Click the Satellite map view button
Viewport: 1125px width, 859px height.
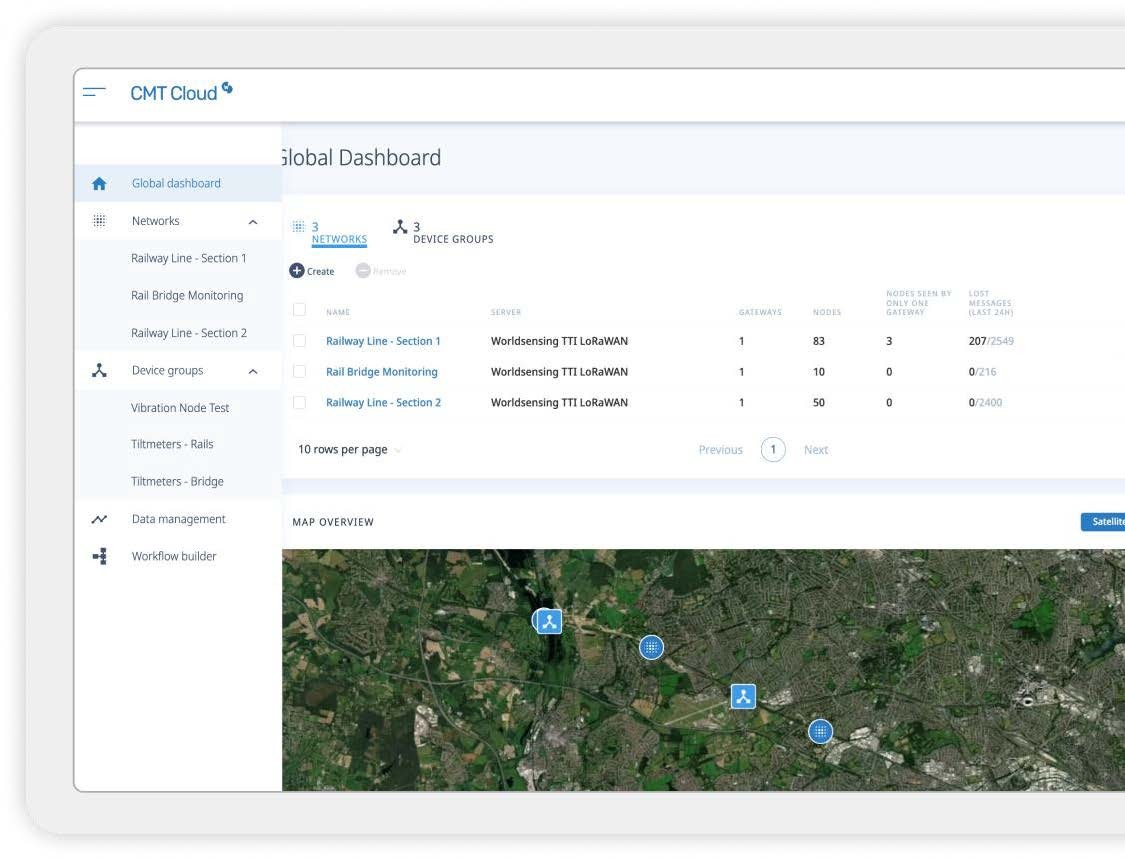click(x=1104, y=522)
